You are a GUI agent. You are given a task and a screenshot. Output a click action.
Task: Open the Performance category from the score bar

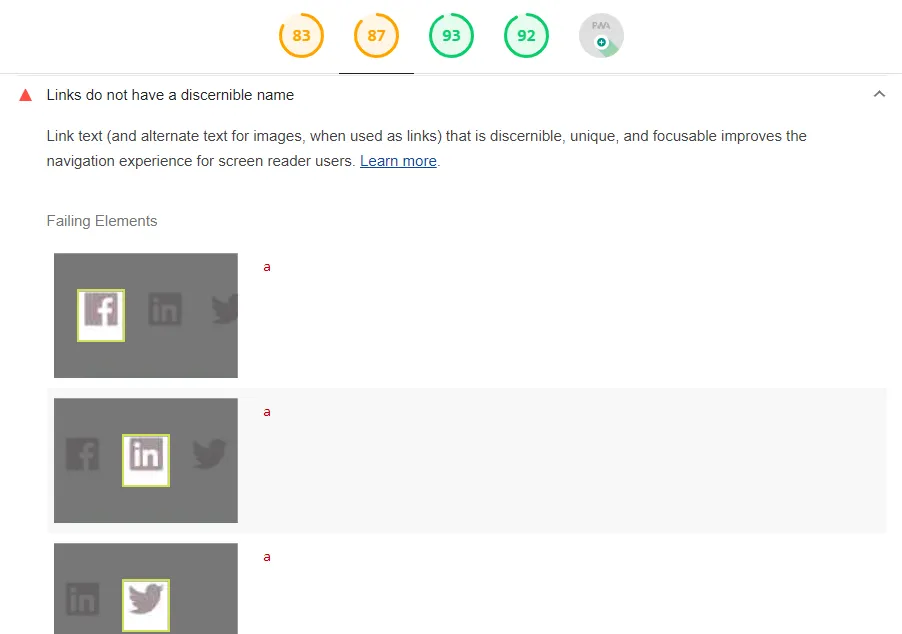[301, 35]
